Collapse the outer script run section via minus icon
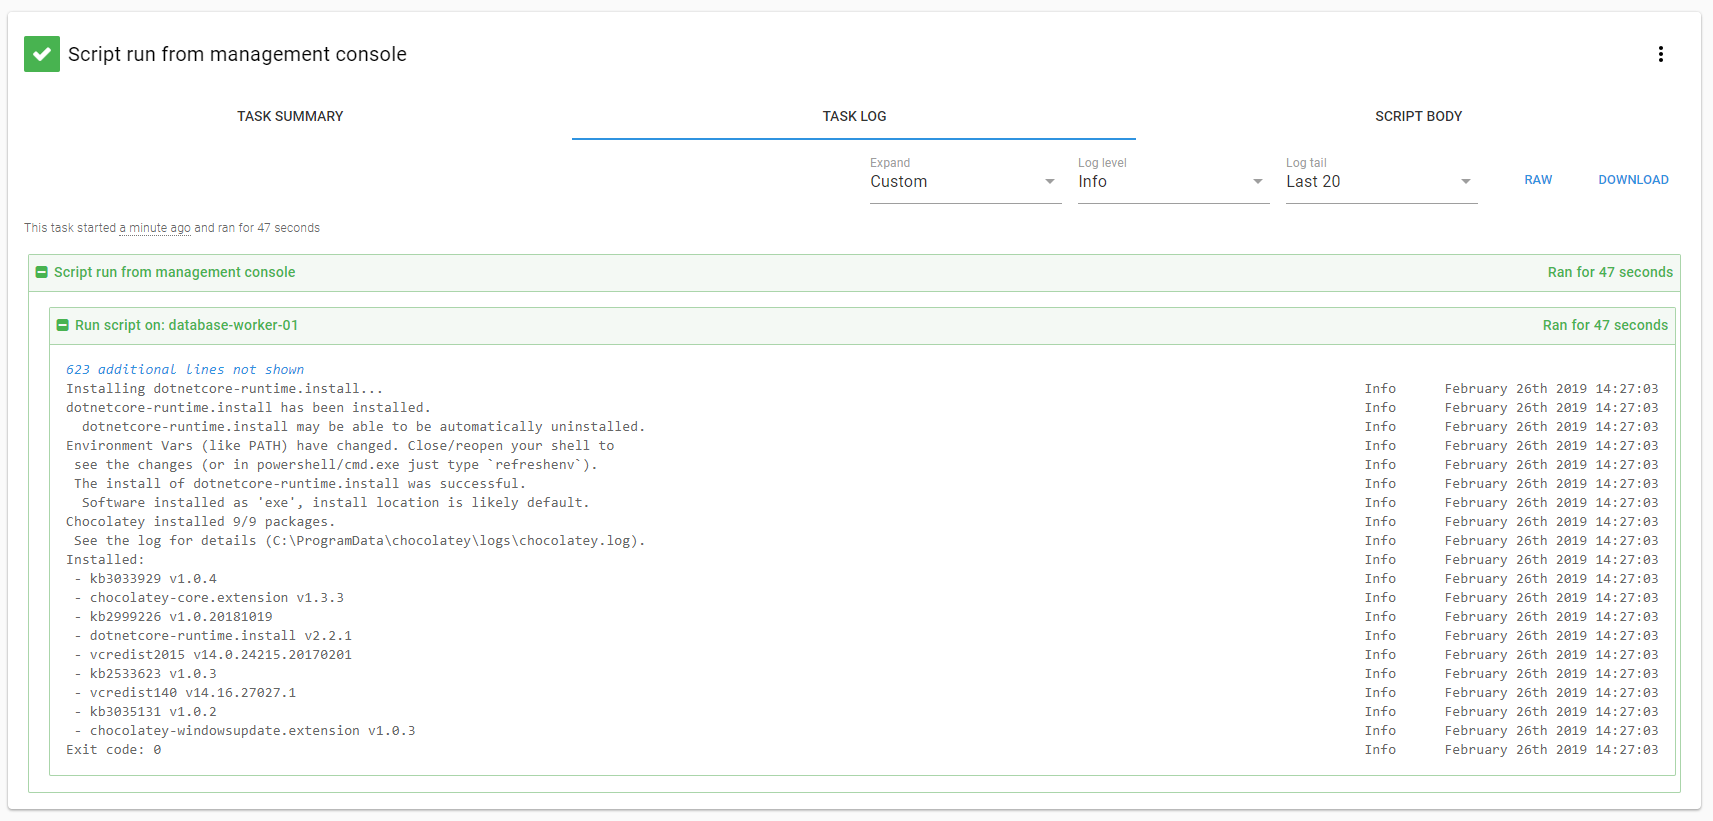1713x821 pixels. (42, 272)
